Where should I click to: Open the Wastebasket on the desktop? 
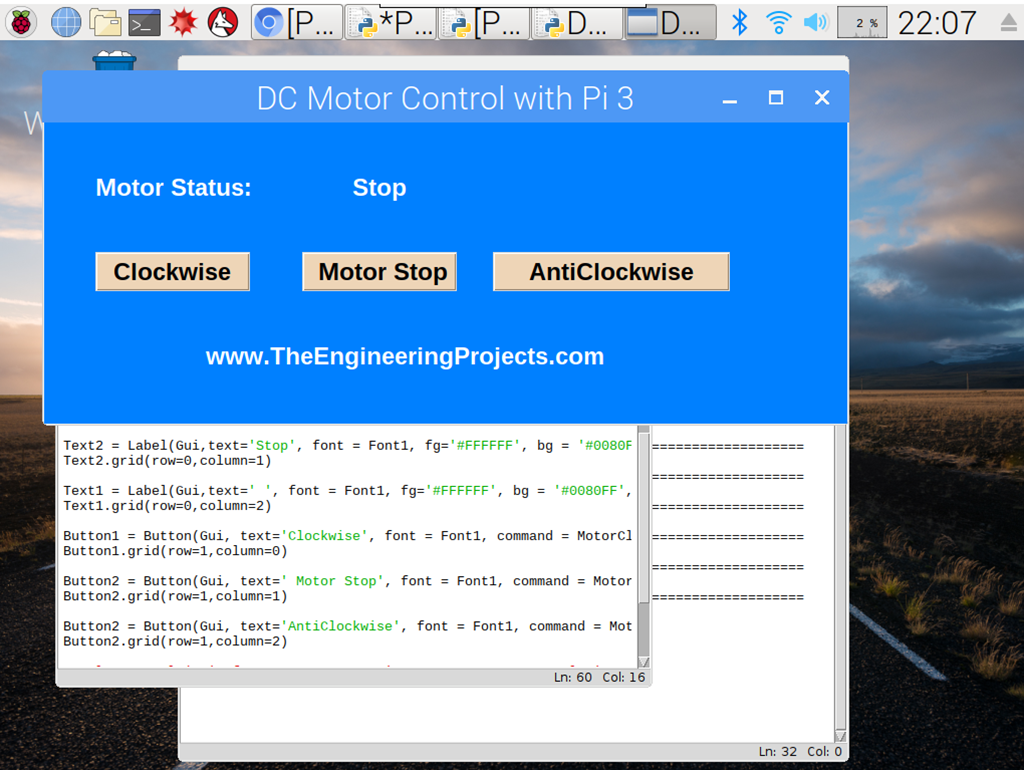(114, 62)
